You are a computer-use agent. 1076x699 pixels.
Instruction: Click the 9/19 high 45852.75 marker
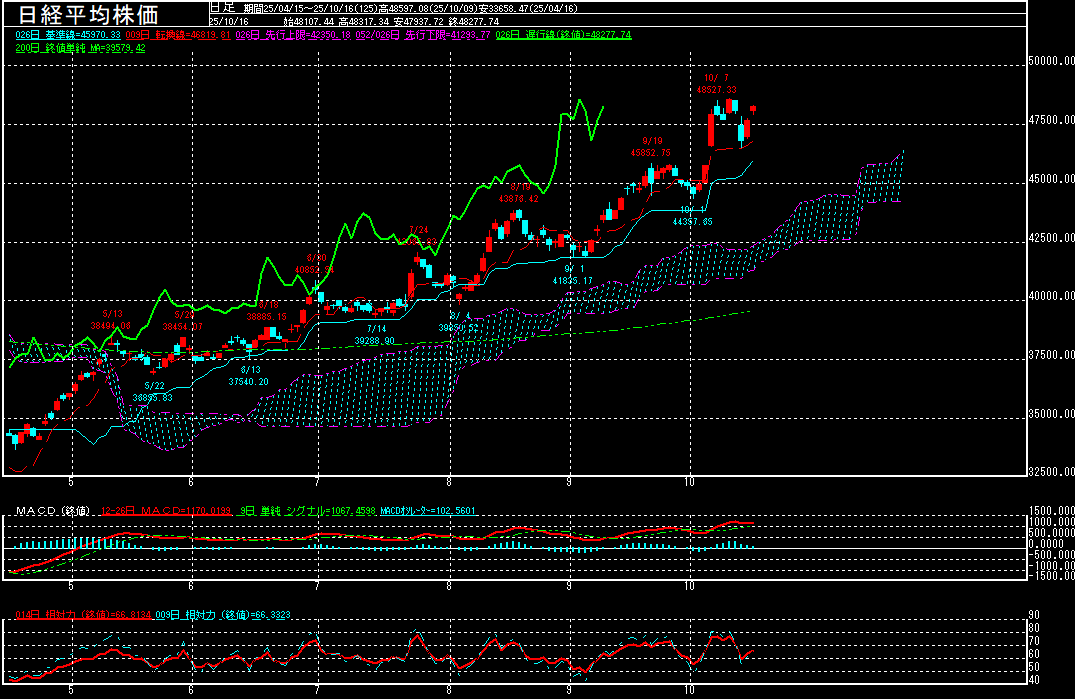(650, 147)
